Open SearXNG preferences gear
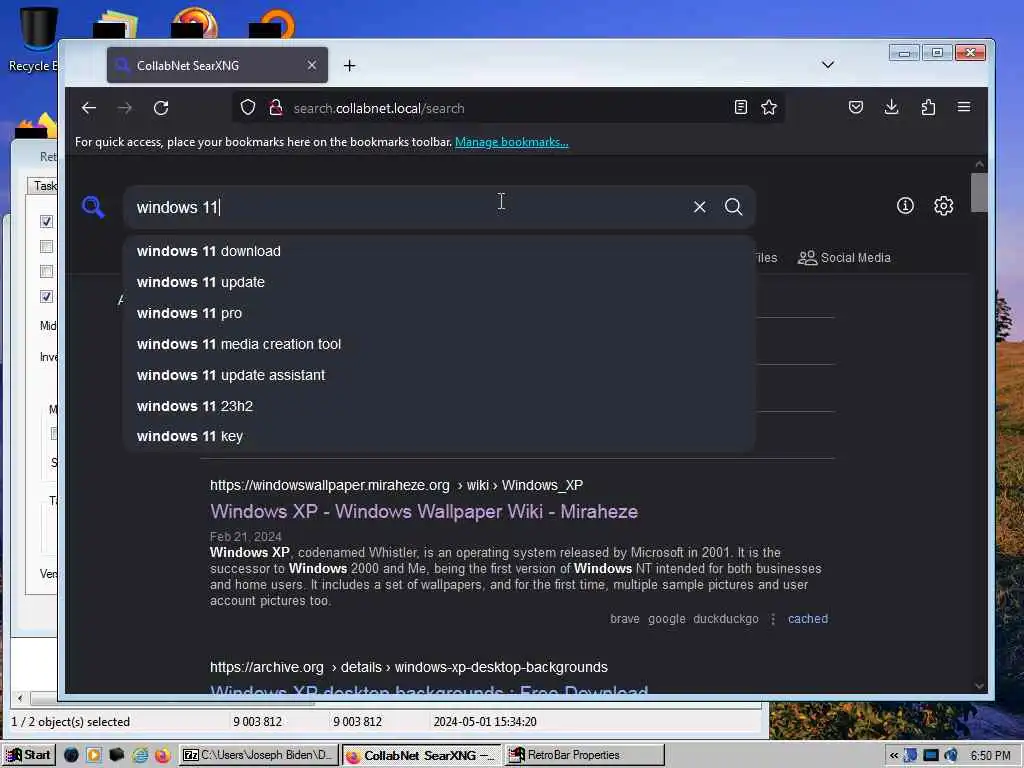The image size is (1024, 768). click(x=943, y=206)
